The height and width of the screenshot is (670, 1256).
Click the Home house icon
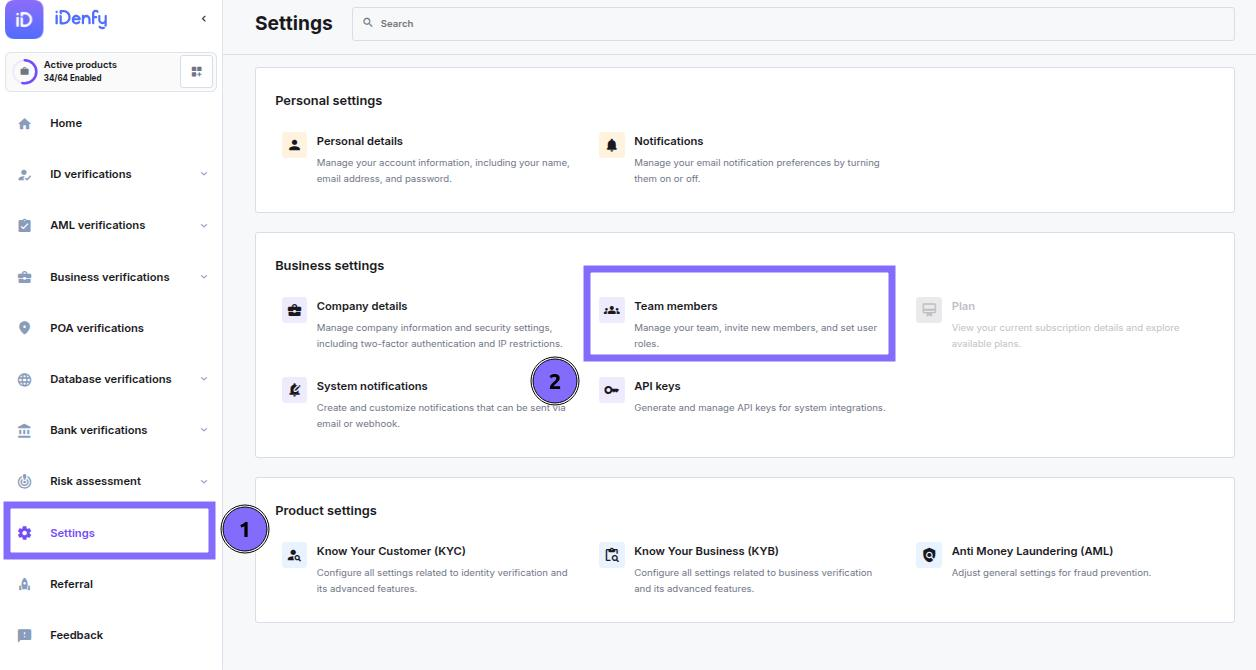click(x=25, y=124)
